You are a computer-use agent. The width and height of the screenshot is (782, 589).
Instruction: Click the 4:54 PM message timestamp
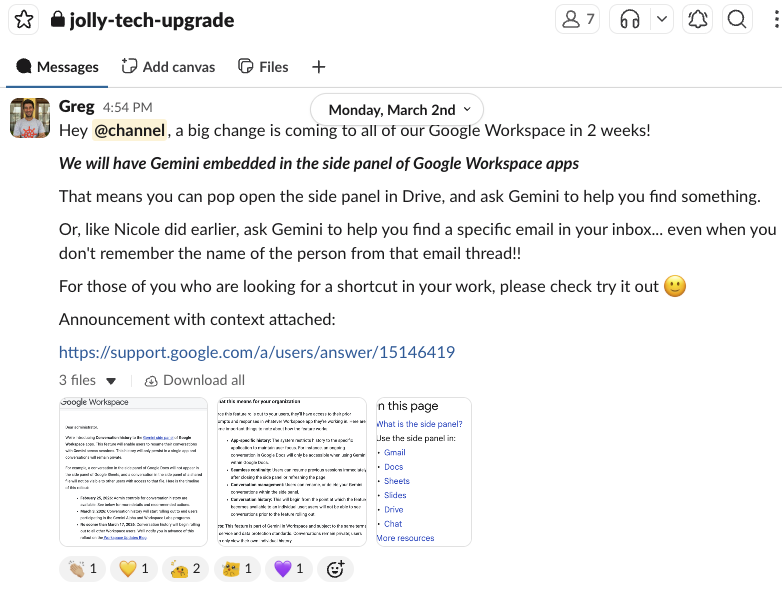point(128,107)
